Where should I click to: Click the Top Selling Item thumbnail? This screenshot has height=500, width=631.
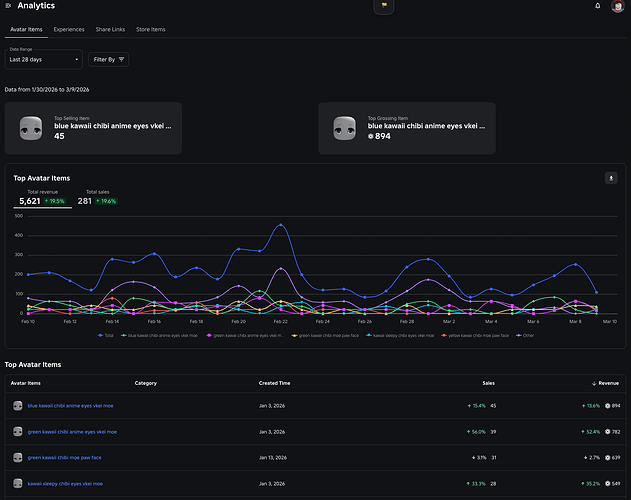(31, 128)
